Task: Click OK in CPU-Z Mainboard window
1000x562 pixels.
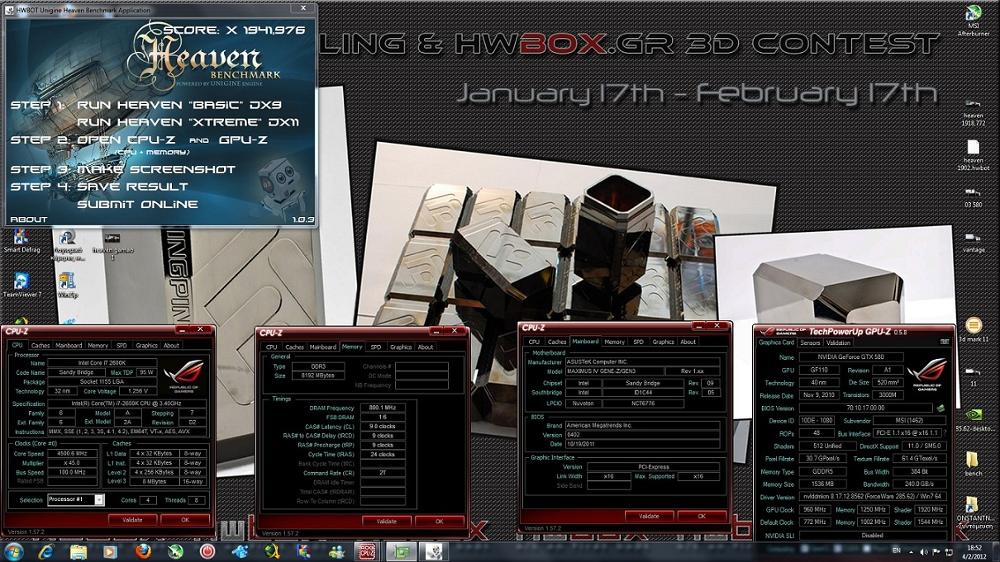Action: [x=702, y=516]
